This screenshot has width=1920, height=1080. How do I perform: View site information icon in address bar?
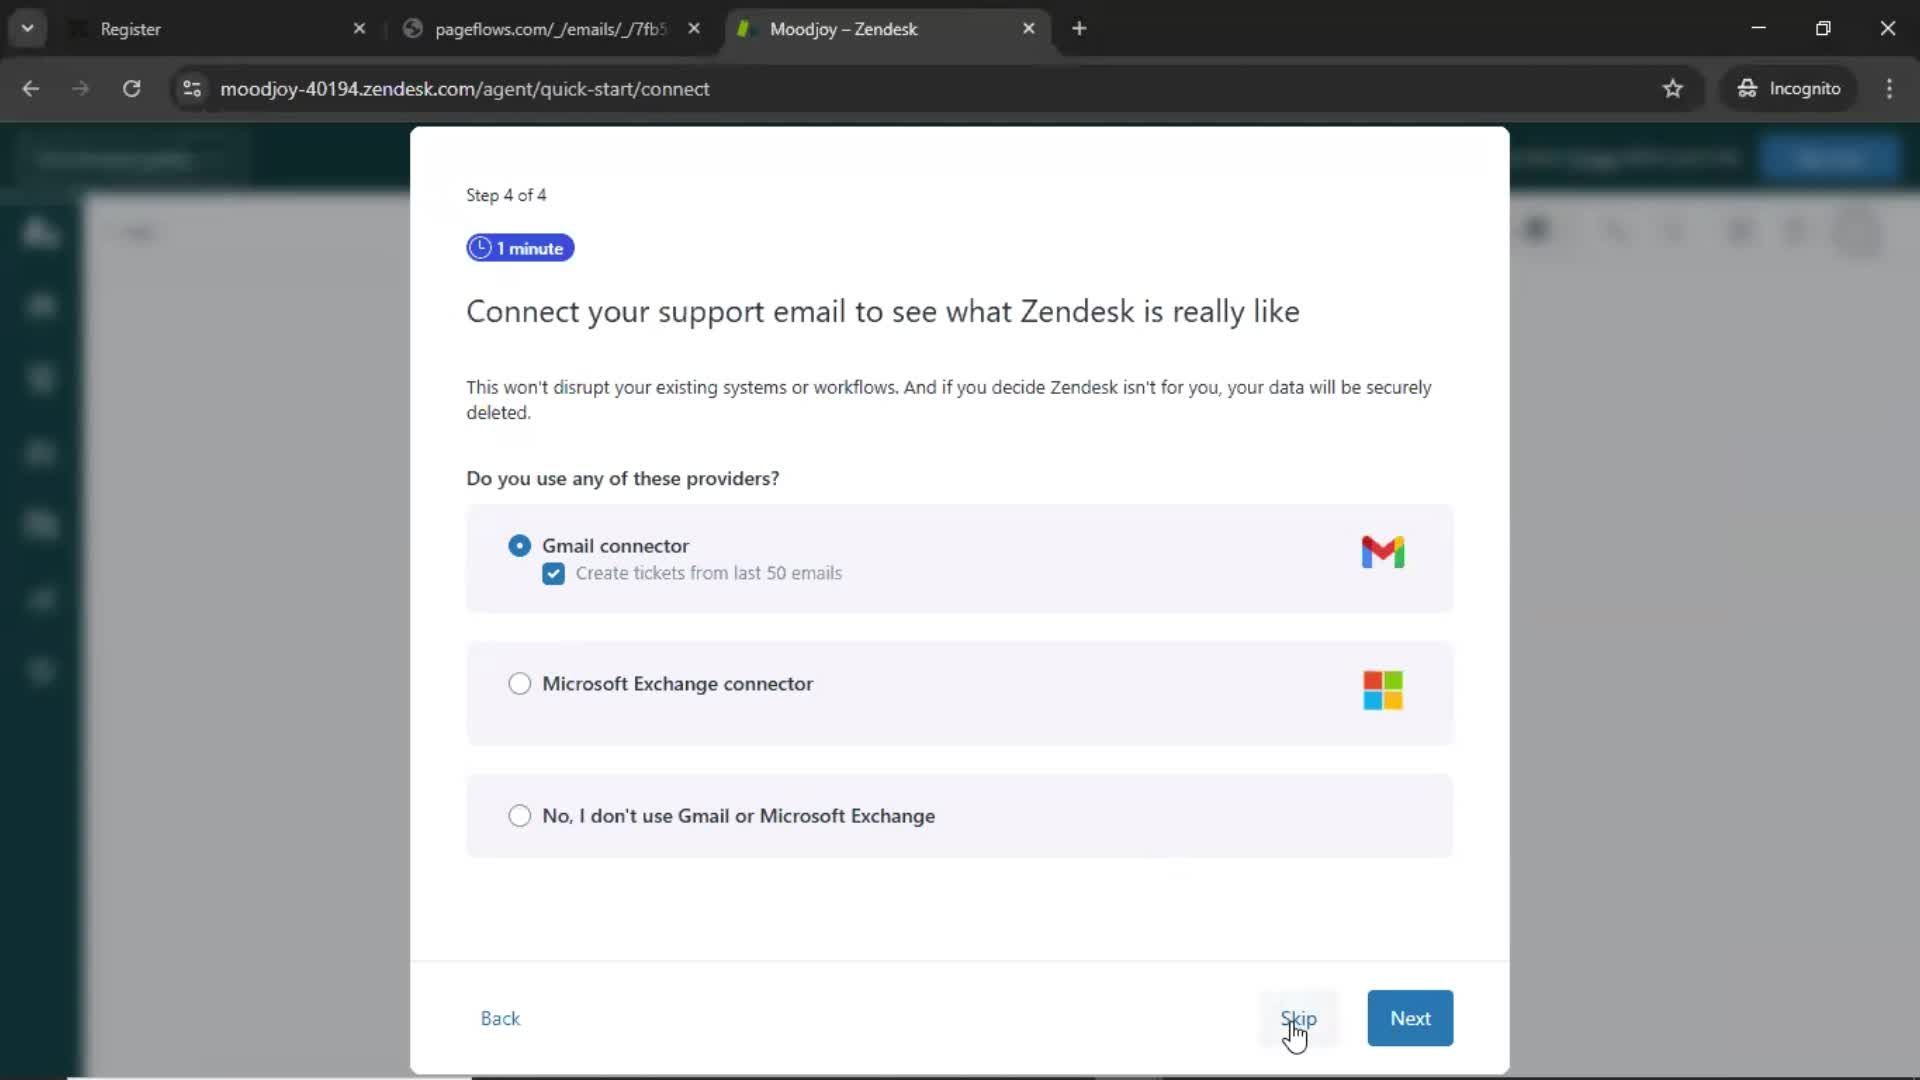tap(192, 89)
